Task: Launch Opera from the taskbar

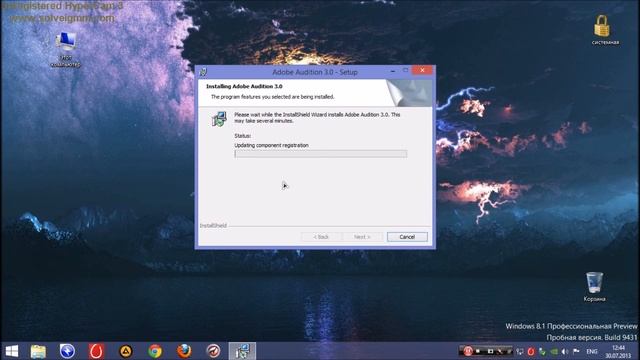Action: [x=97, y=351]
